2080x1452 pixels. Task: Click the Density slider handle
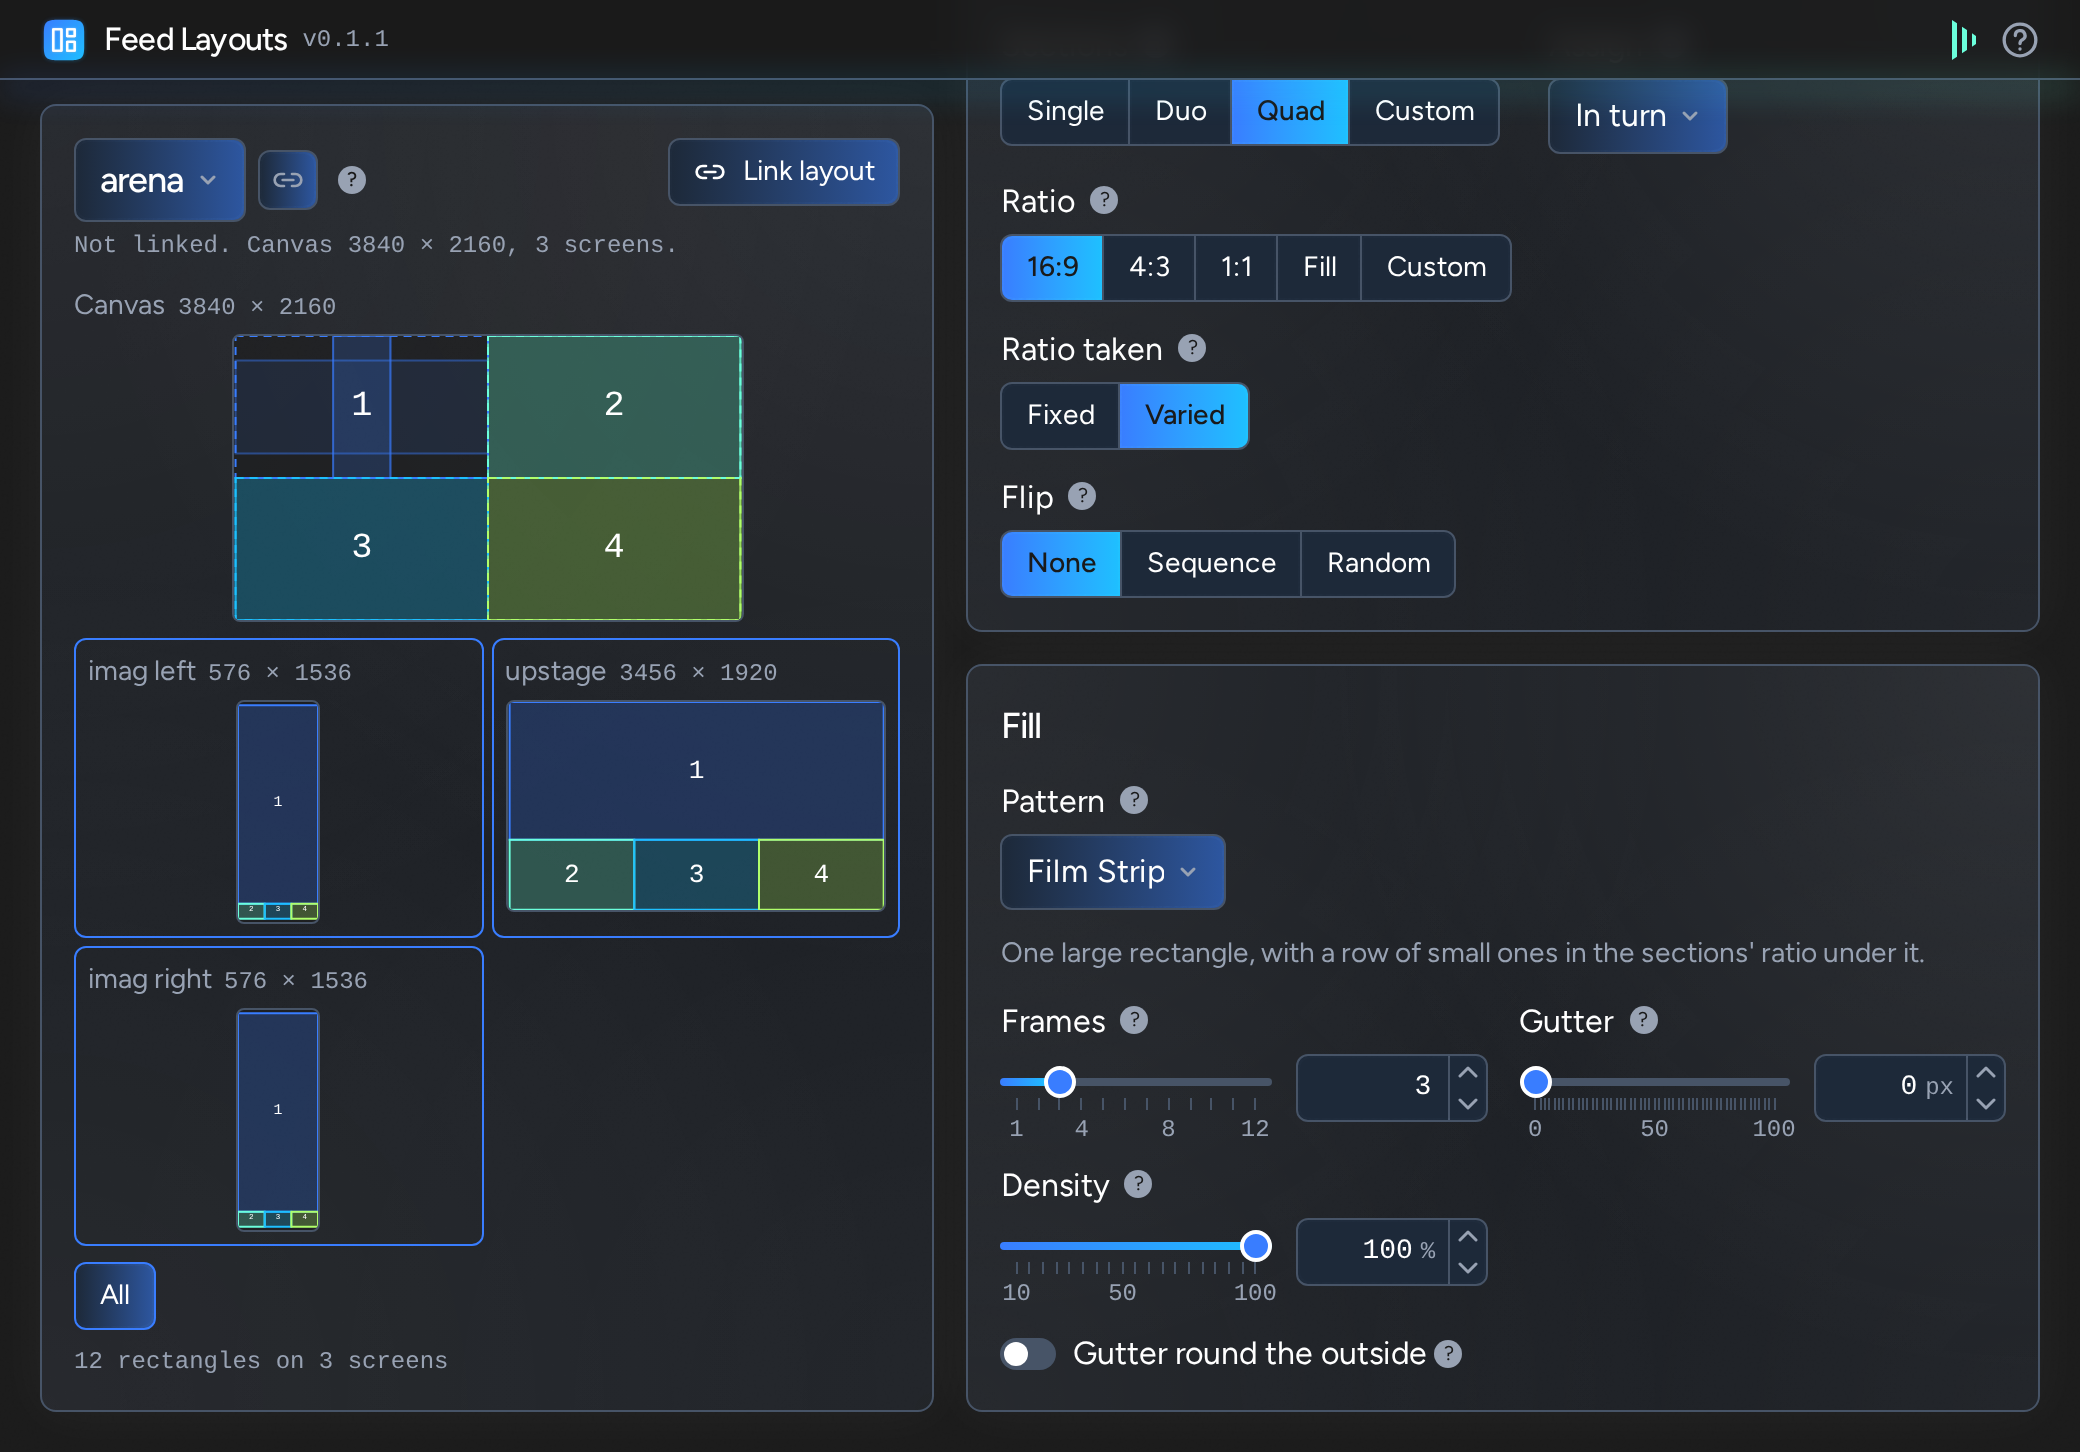click(1256, 1246)
